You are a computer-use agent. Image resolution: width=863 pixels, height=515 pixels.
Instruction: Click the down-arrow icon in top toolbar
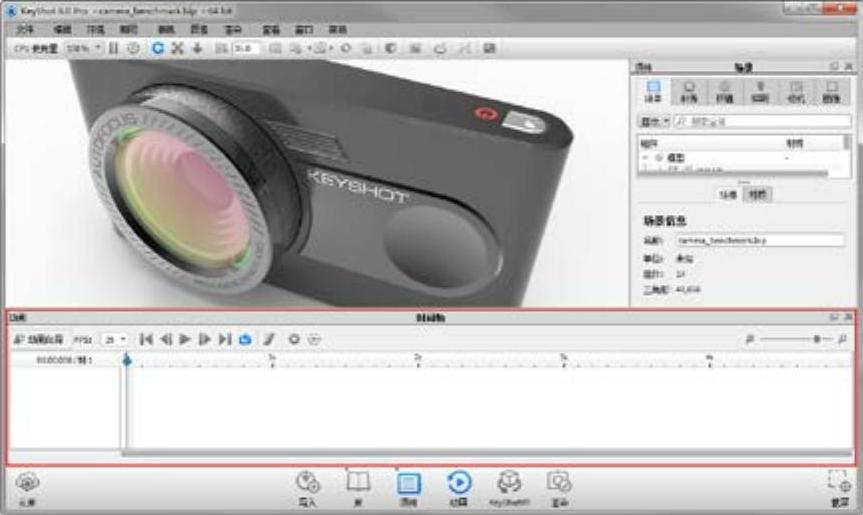coord(197,48)
